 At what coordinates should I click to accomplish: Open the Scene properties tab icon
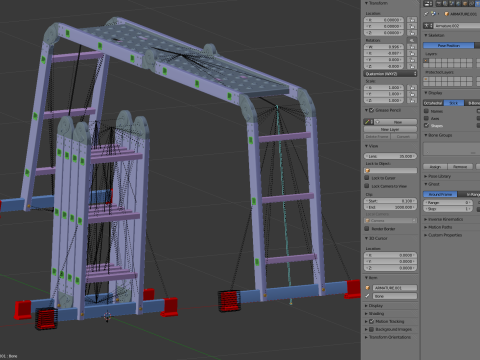452,4
